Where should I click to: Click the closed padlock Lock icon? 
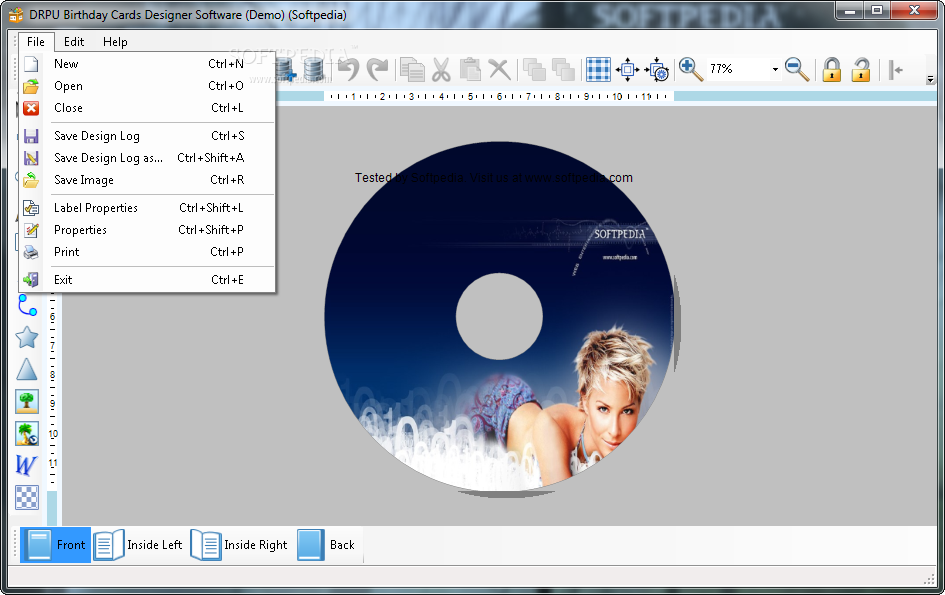(832, 69)
